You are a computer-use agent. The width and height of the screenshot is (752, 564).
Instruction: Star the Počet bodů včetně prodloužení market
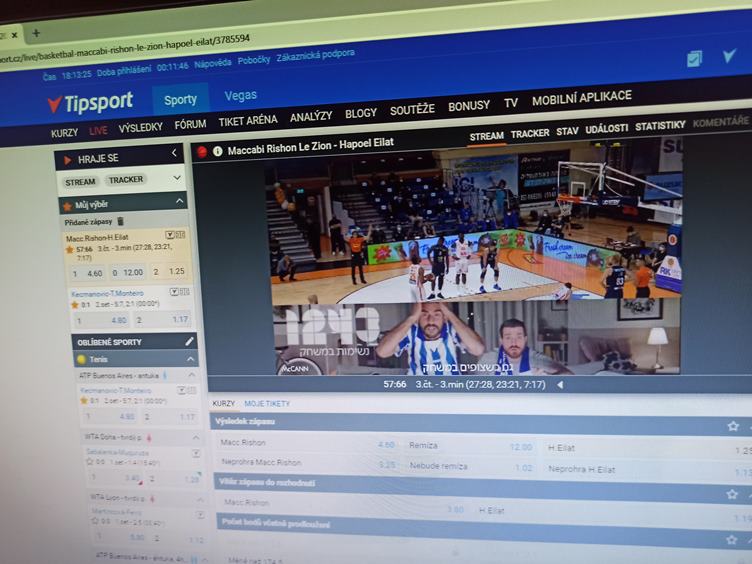731,540
